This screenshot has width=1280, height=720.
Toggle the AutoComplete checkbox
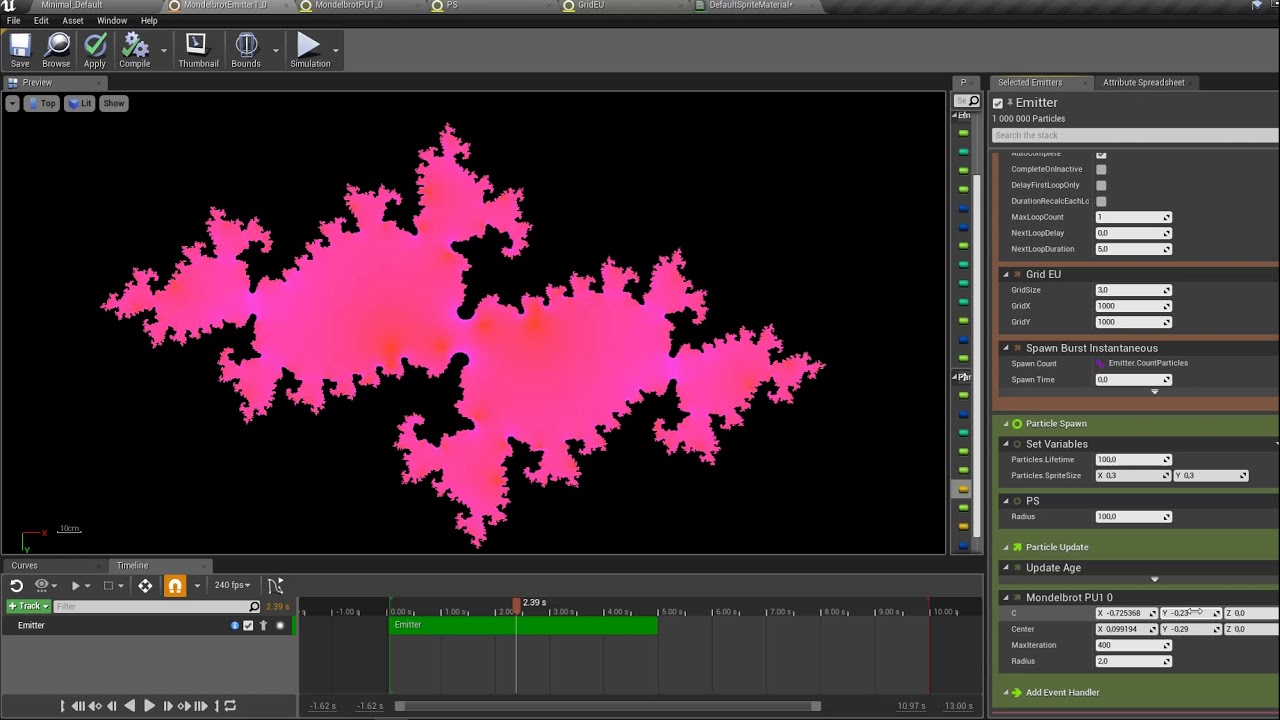pyautogui.click(x=1101, y=154)
